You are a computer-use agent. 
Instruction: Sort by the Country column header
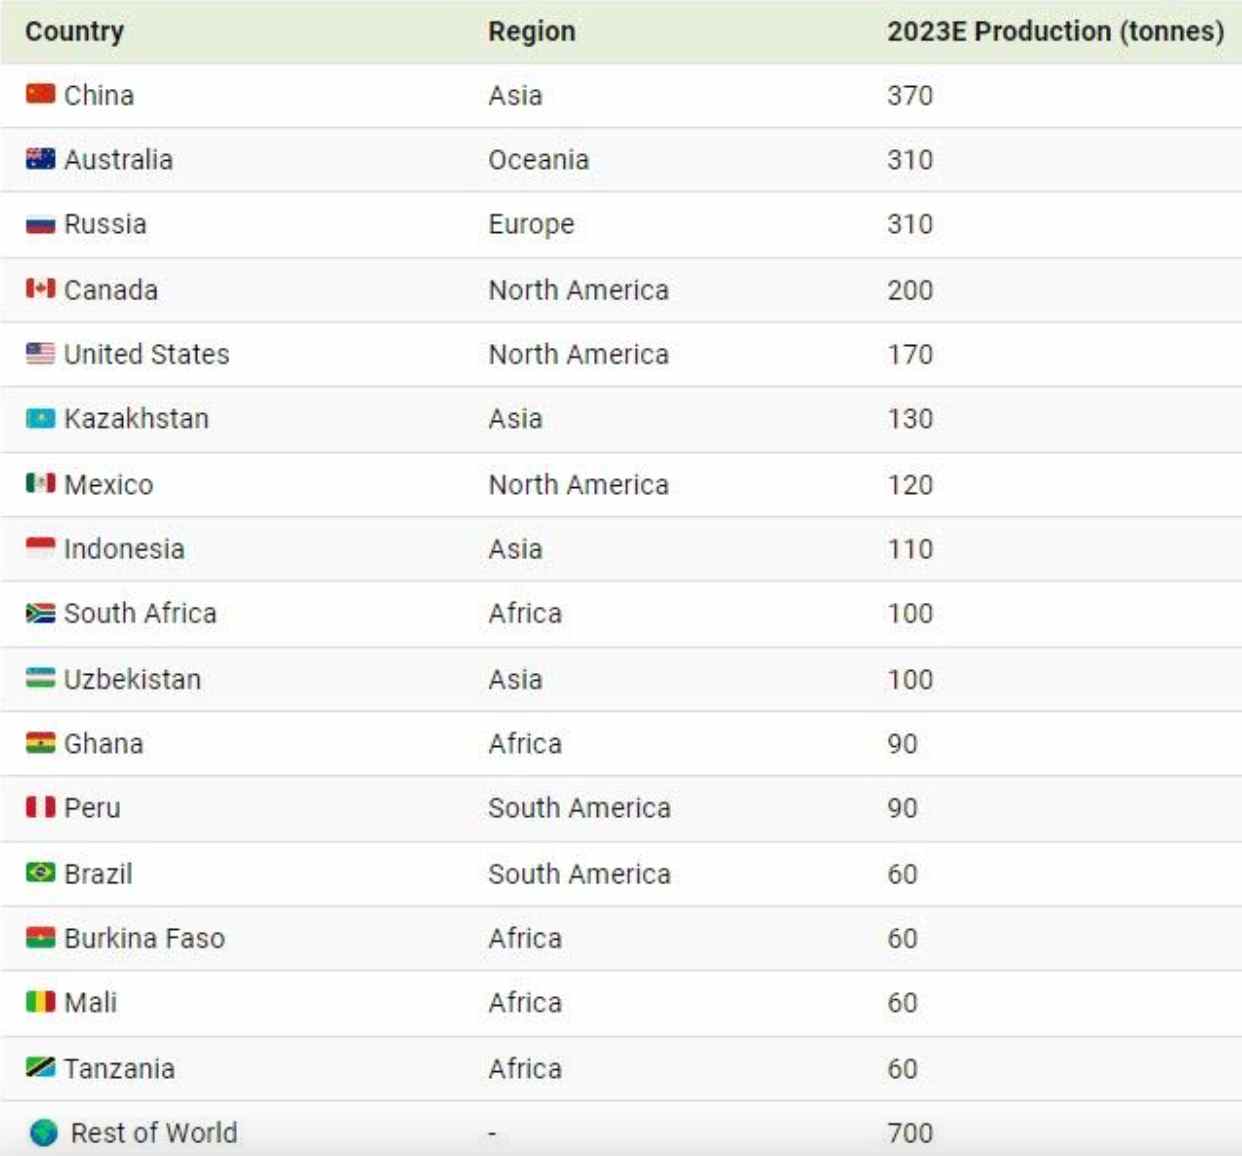pyautogui.click(x=75, y=31)
